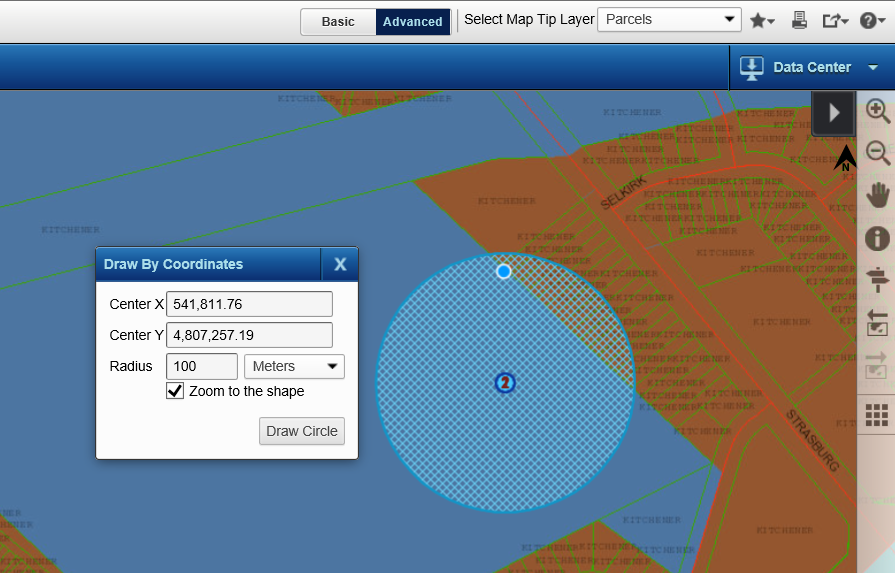Select the pan hand tool
This screenshot has height=573, width=895.
tap(877, 195)
